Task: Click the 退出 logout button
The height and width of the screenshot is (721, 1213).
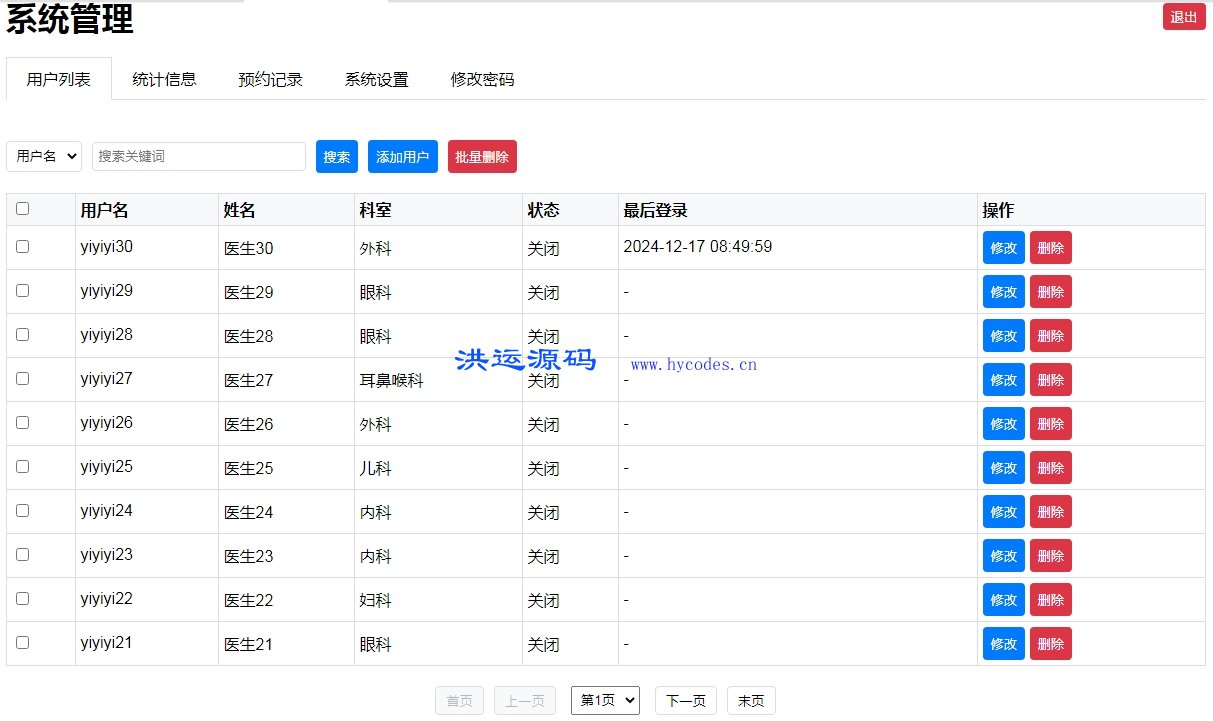Action: point(1184,17)
